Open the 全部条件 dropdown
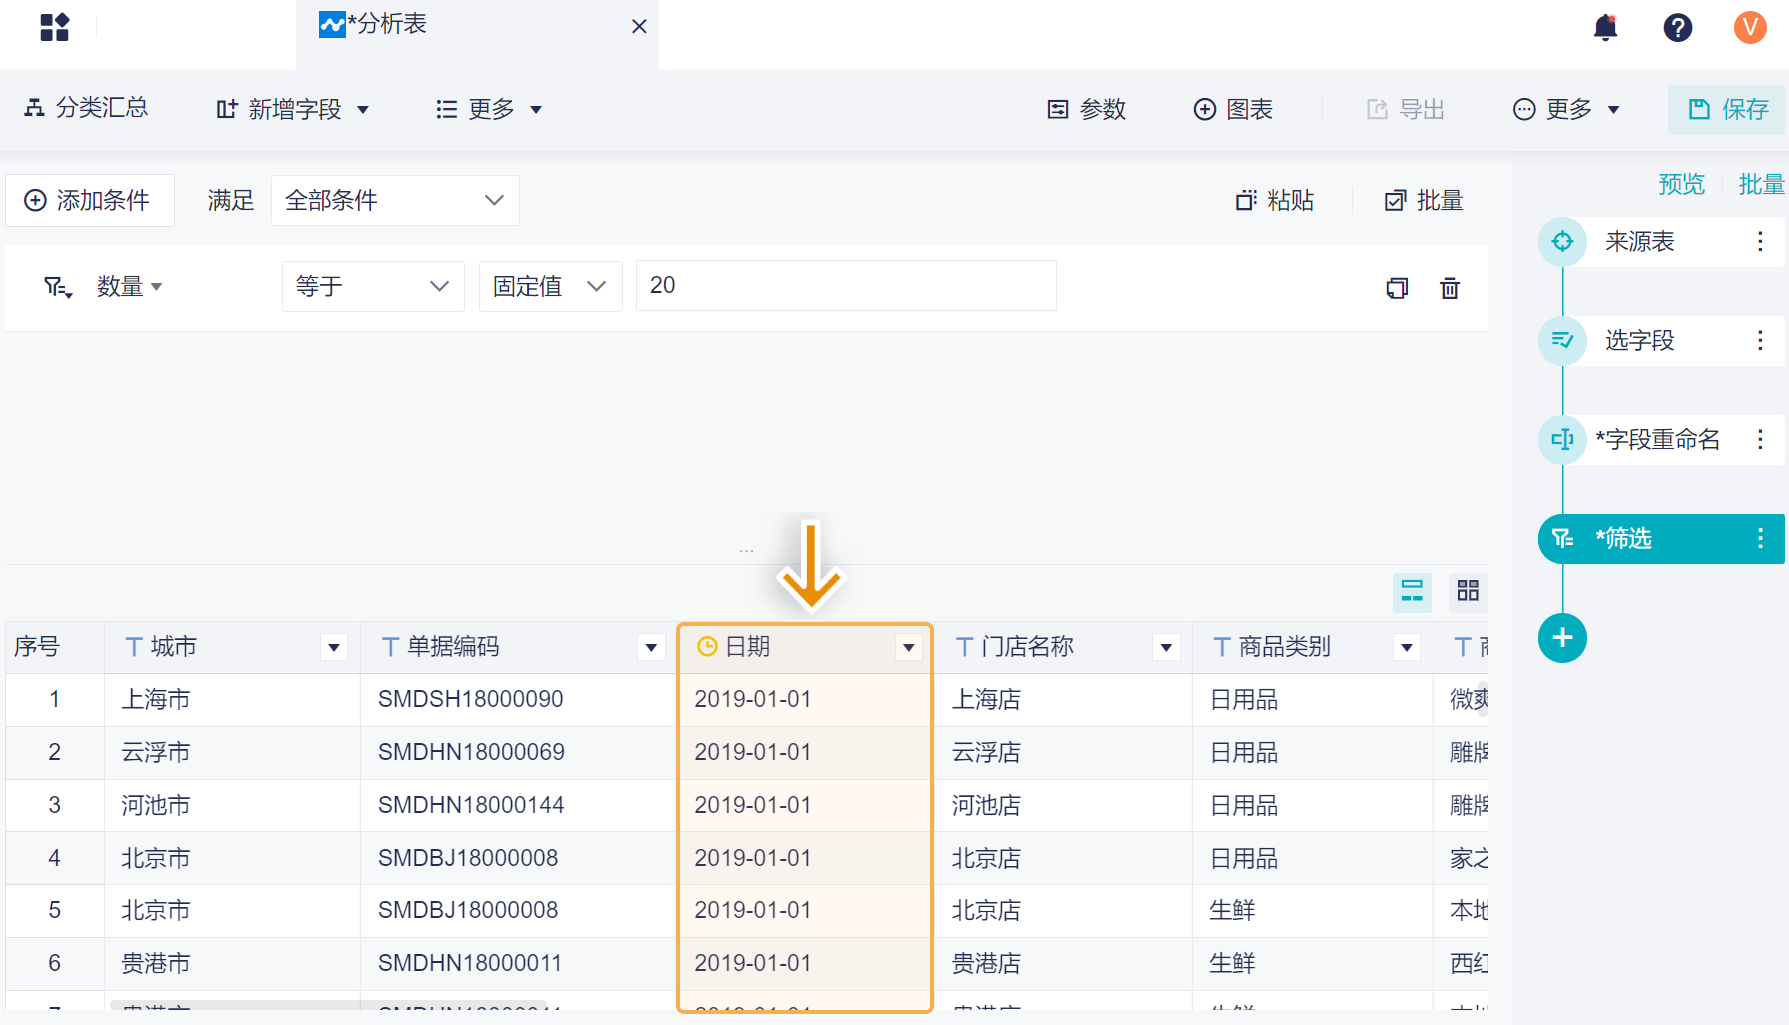This screenshot has height=1025, width=1789. tap(395, 200)
